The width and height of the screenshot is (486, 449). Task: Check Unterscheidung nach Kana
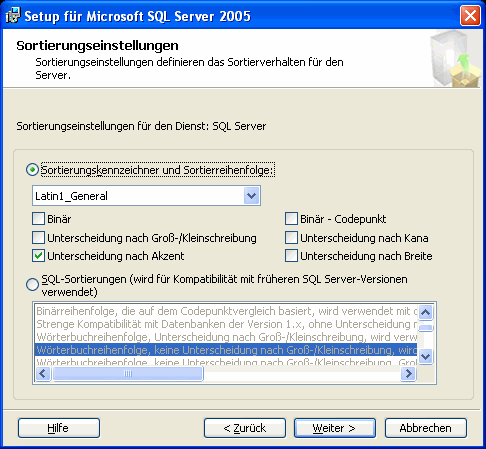click(x=291, y=238)
